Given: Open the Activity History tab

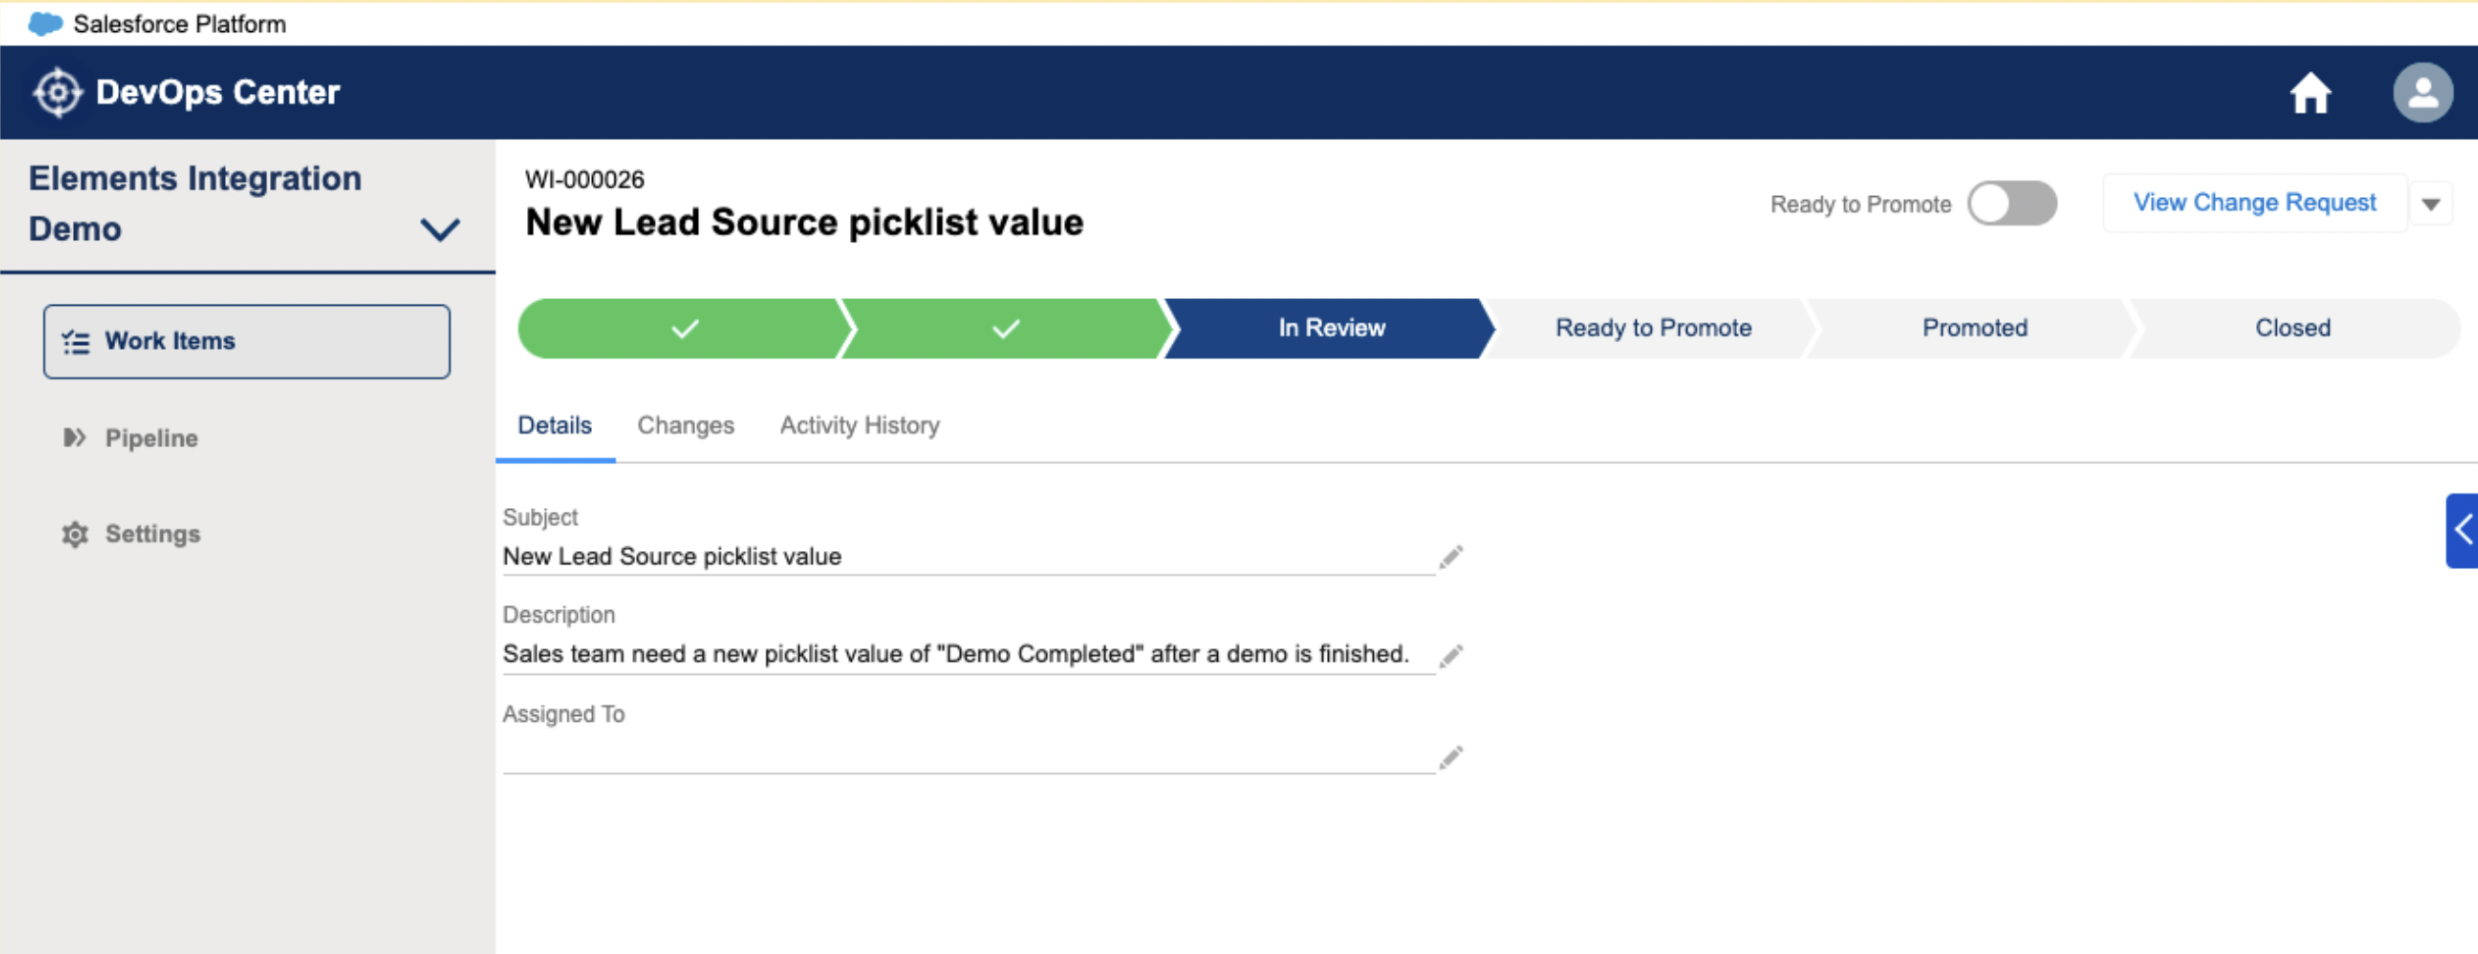Looking at the screenshot, I should [x=860, y=426].
